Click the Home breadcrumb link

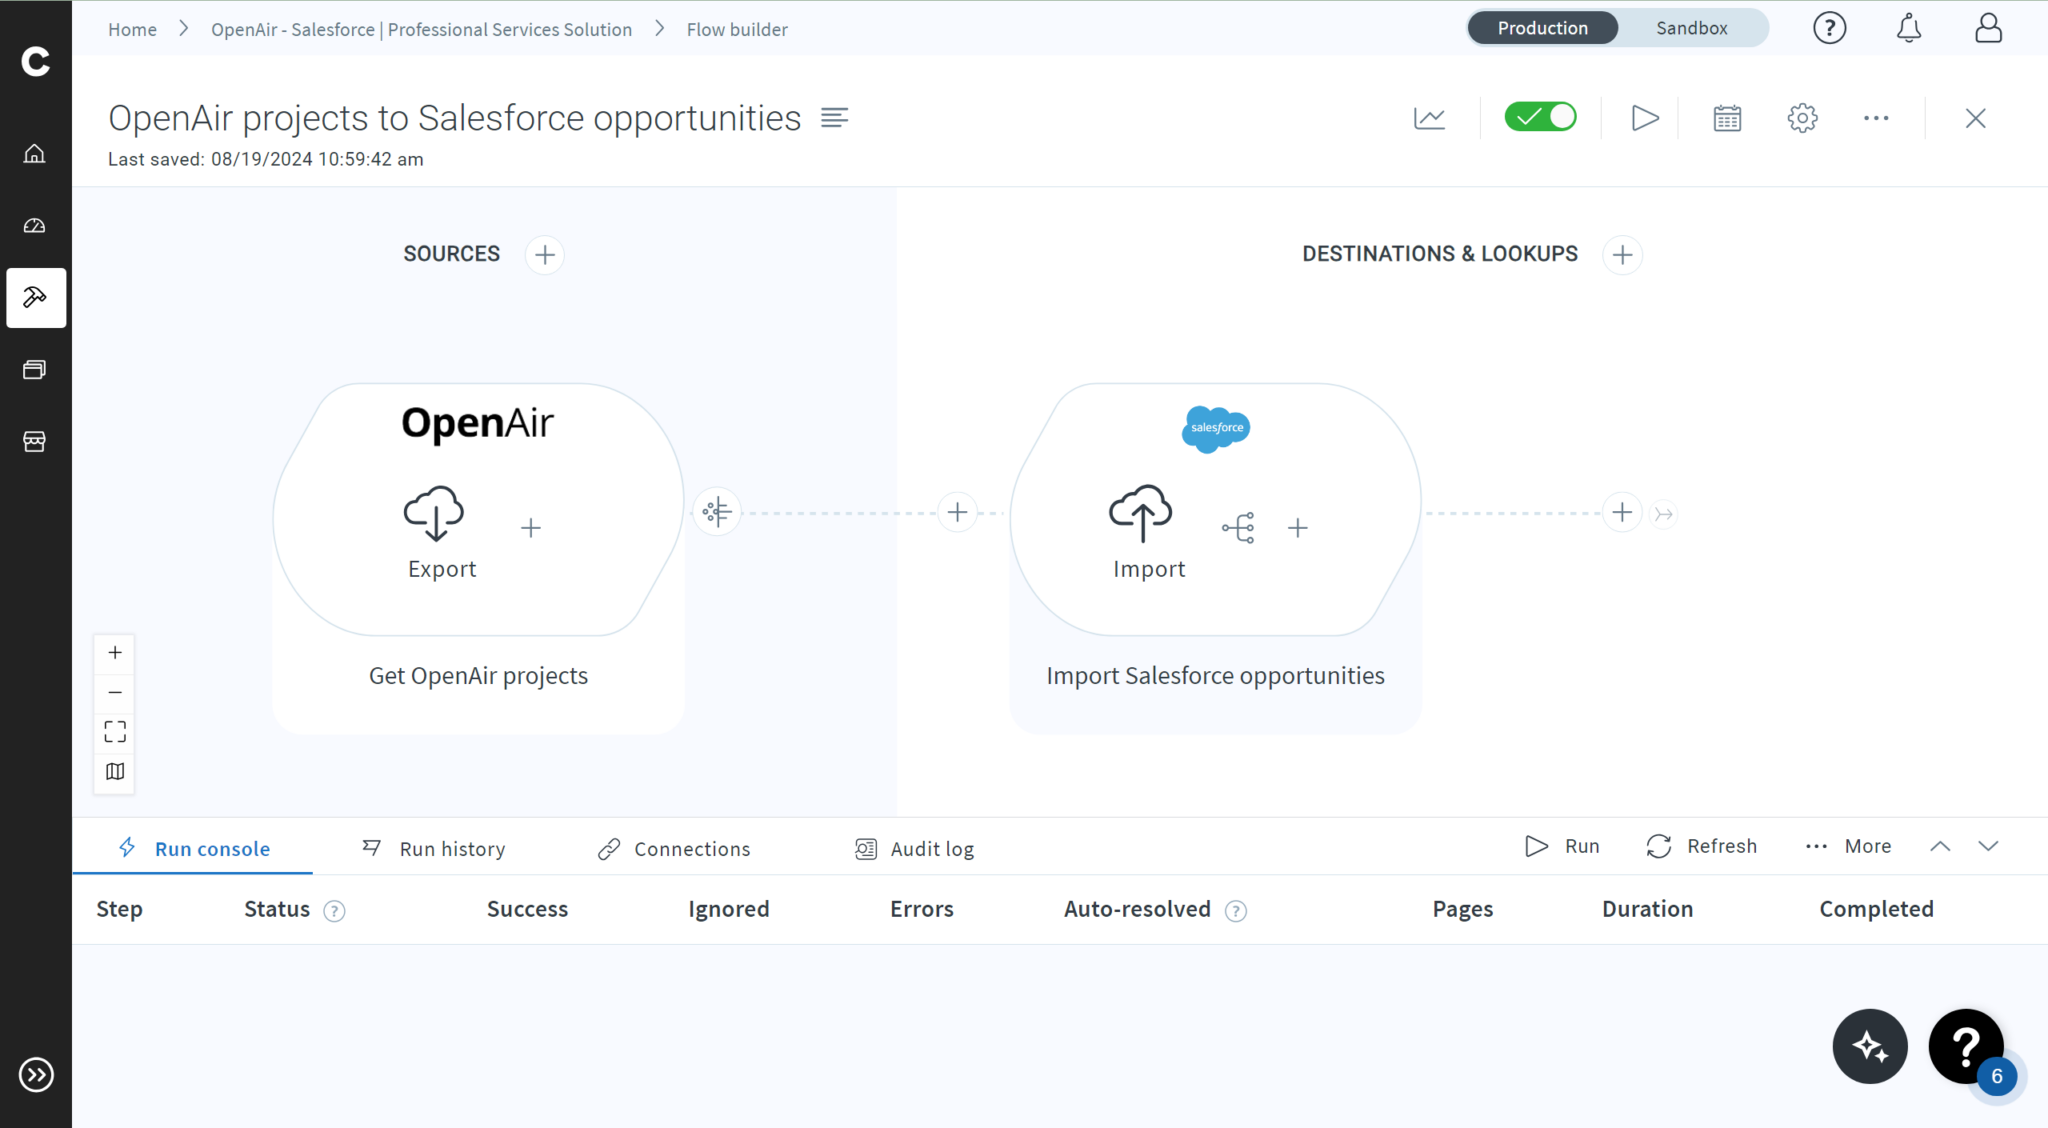(131, 29)
